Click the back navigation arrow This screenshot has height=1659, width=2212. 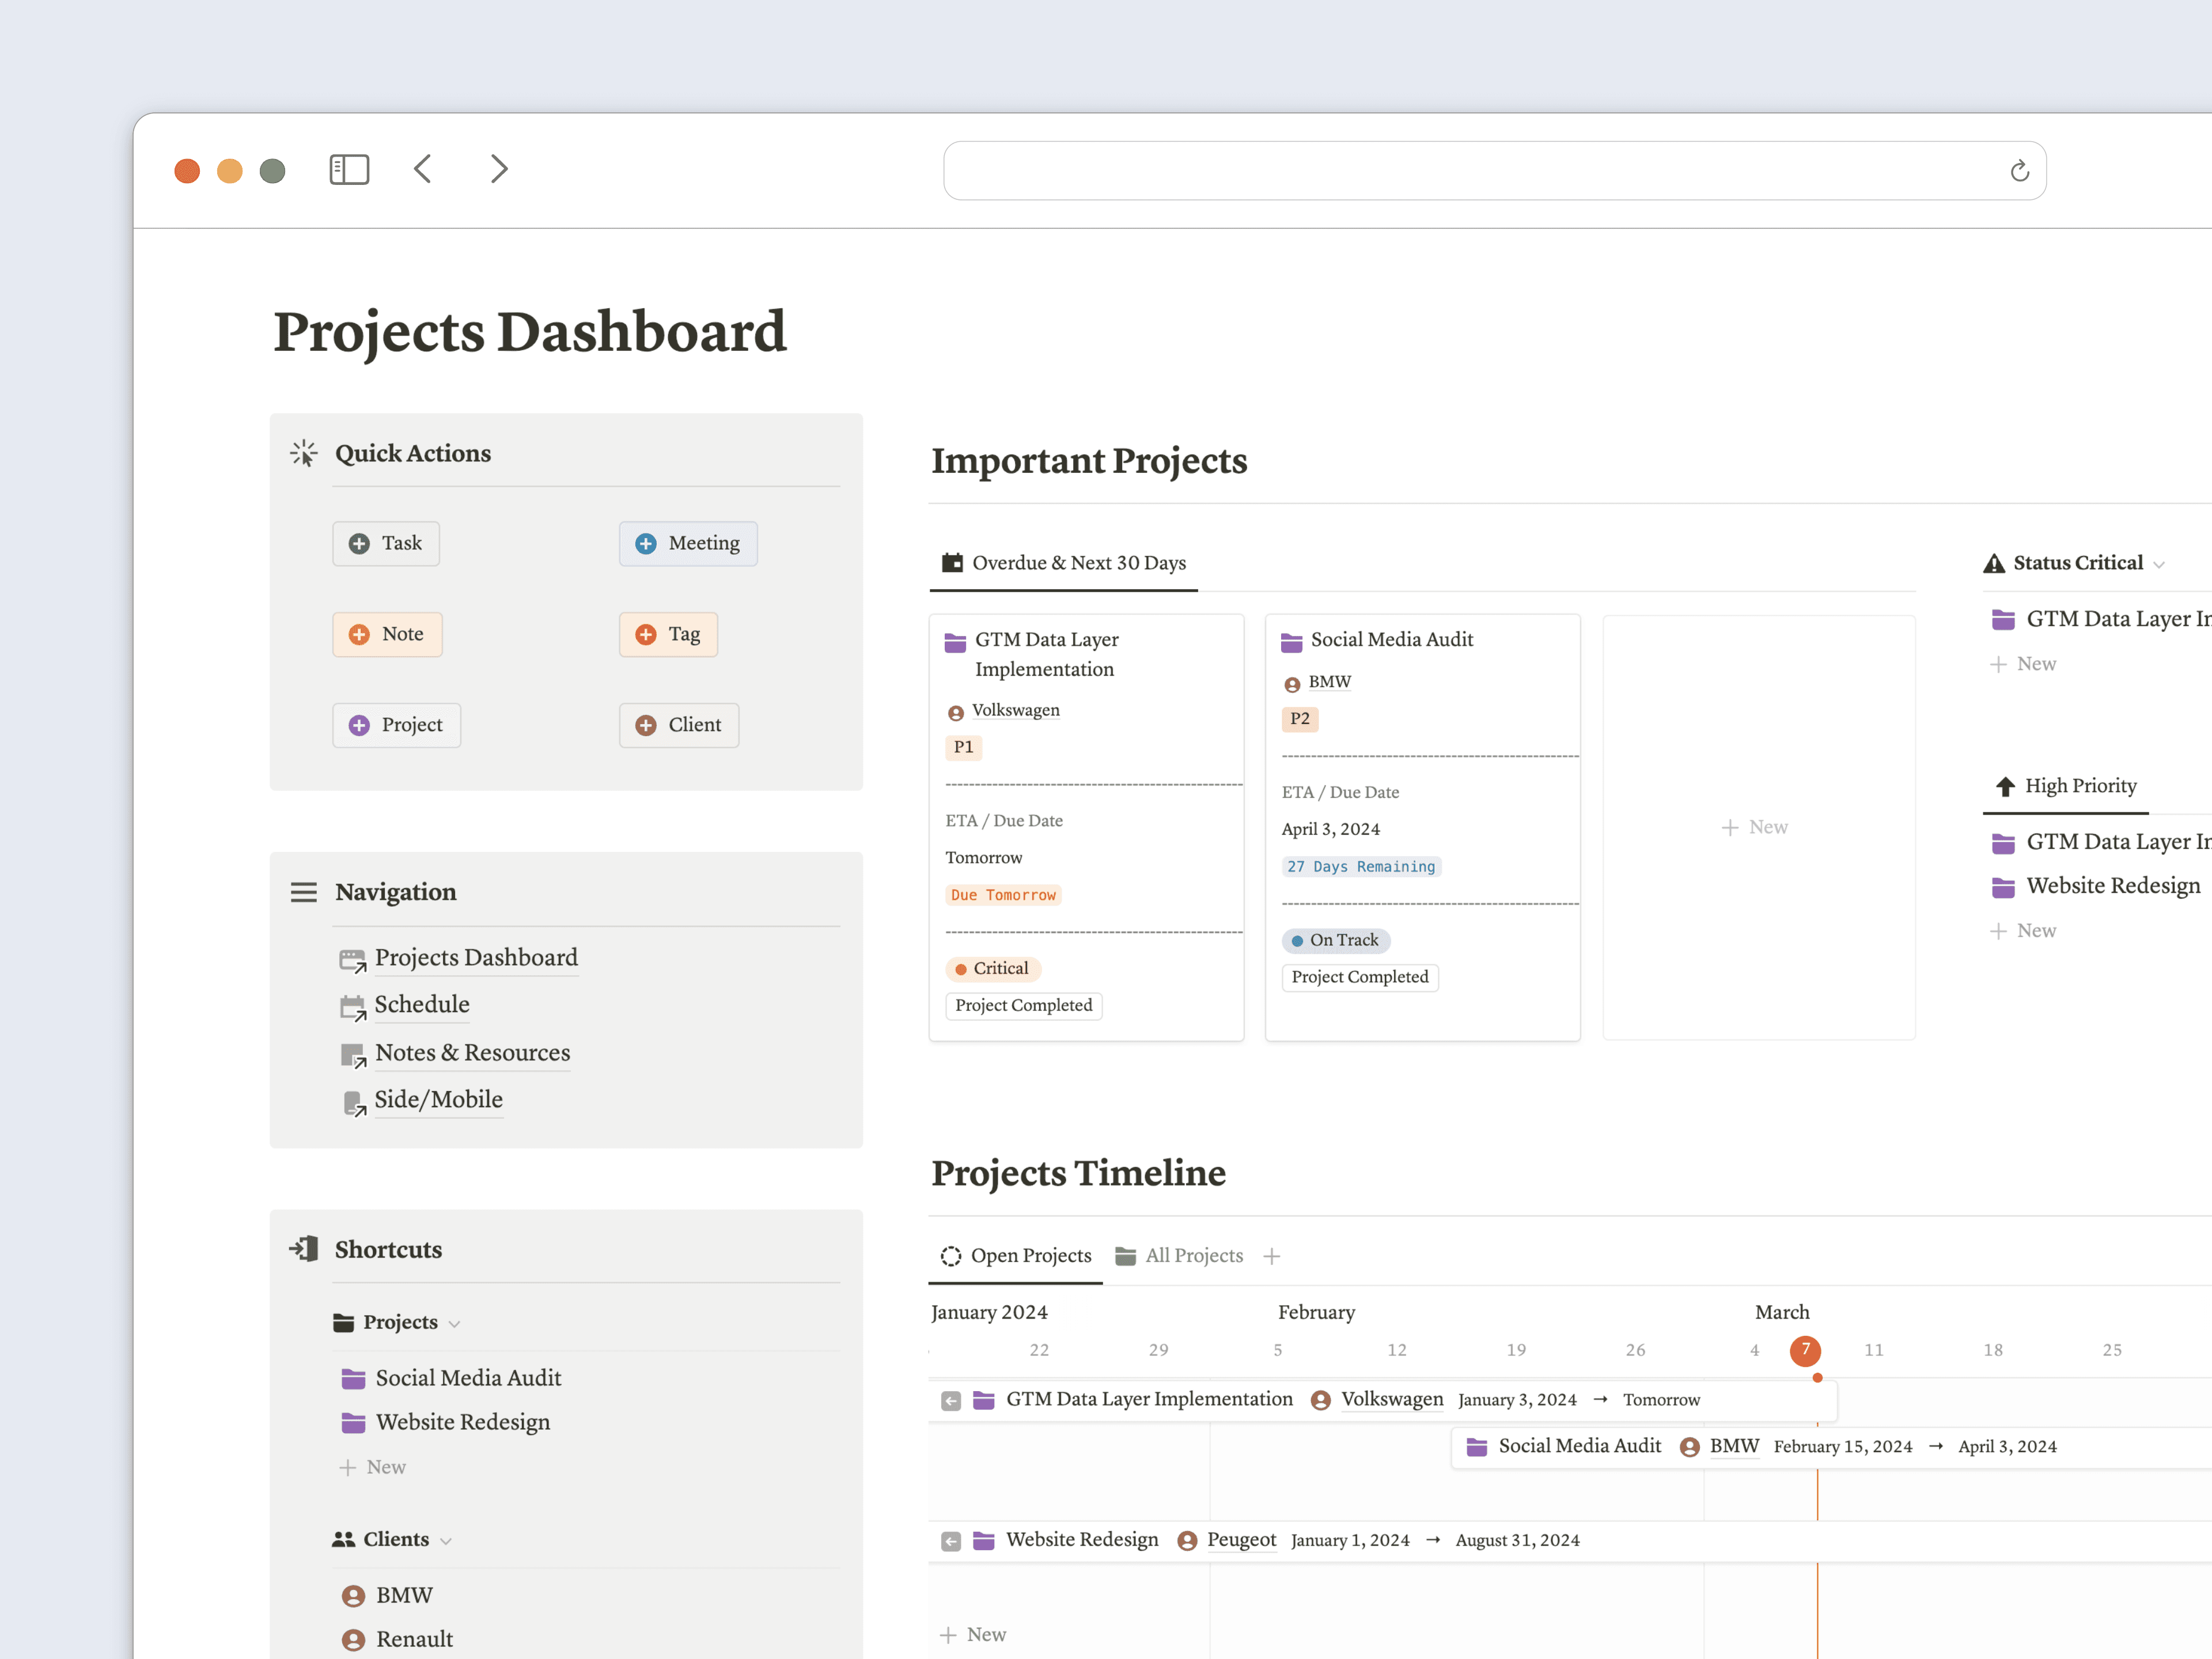(422, 169)
